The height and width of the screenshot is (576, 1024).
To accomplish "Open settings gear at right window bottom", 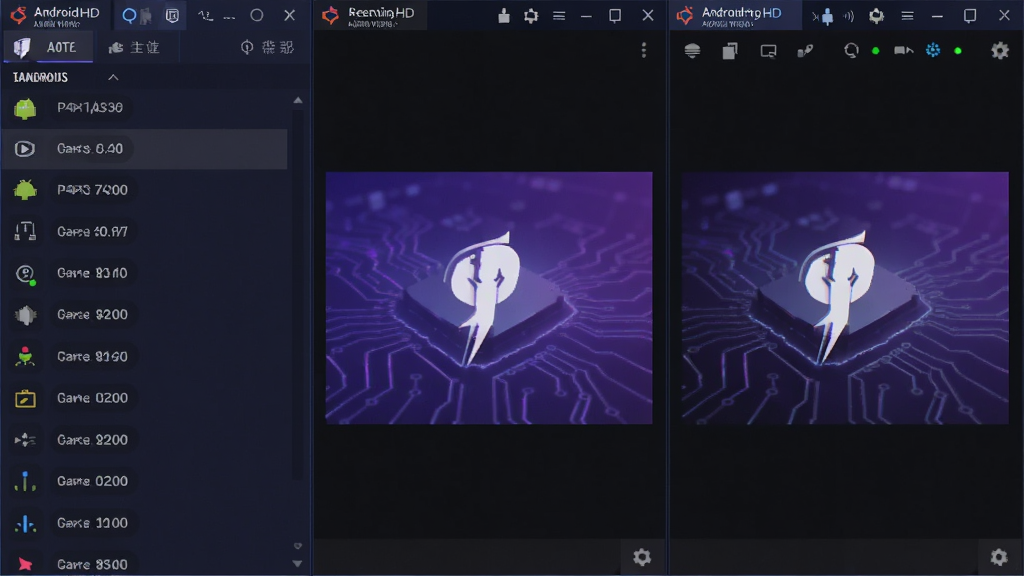I will point(999,557).
